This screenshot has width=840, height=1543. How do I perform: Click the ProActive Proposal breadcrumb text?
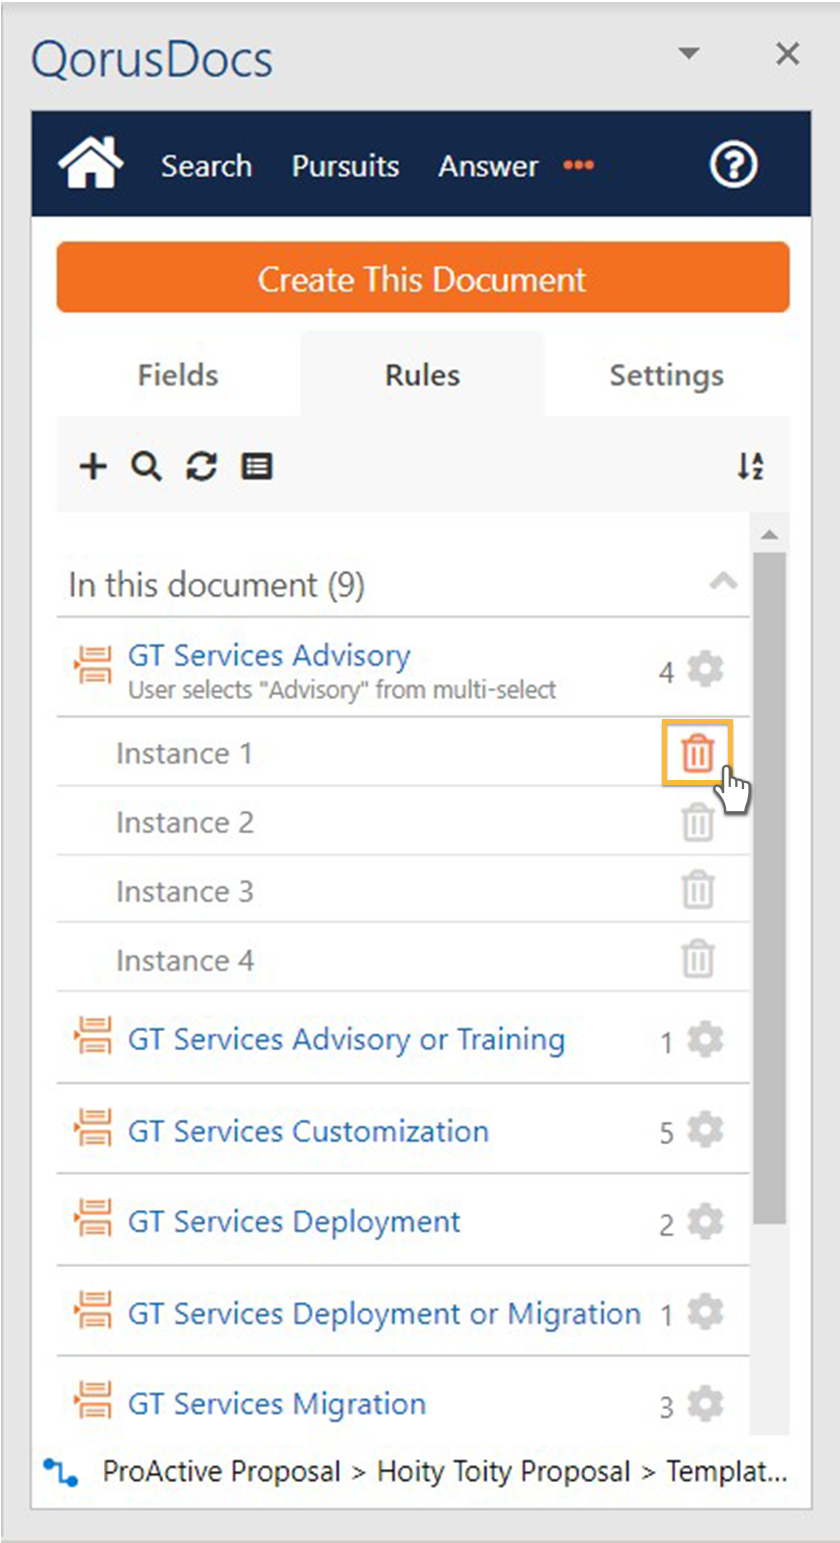223,1472
